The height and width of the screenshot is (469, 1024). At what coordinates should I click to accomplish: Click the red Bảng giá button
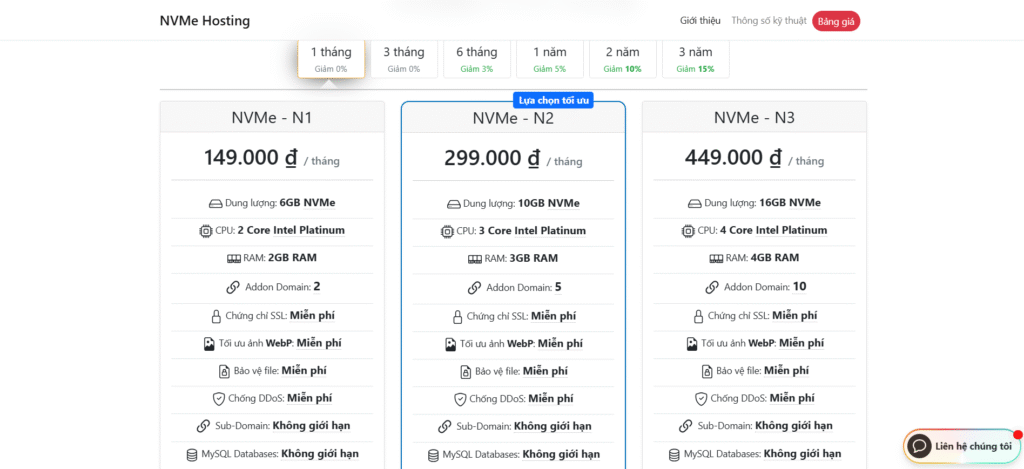[835, 20]
